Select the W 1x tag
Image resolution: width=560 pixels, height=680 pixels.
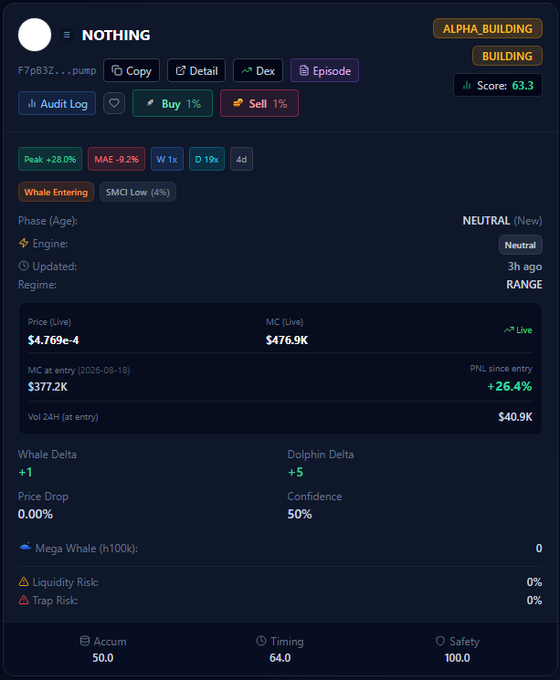tap(167, 159)
